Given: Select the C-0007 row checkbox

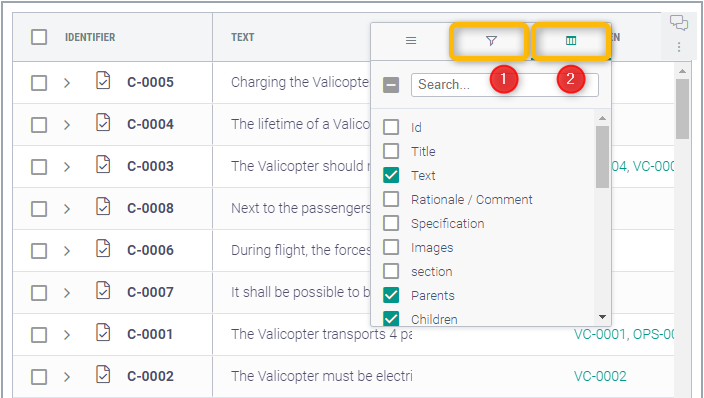Looking at the screenshot, I should (39, 293).
